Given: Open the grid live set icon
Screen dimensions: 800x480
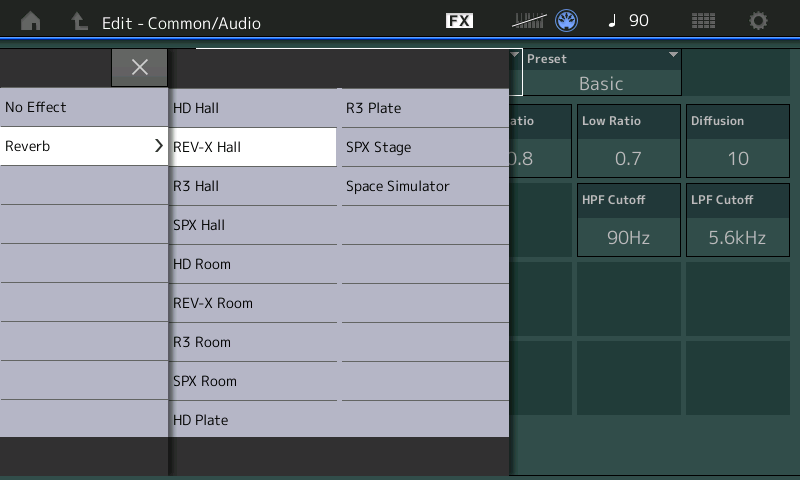Looking at the screenshot, I should tap(703, 21).
